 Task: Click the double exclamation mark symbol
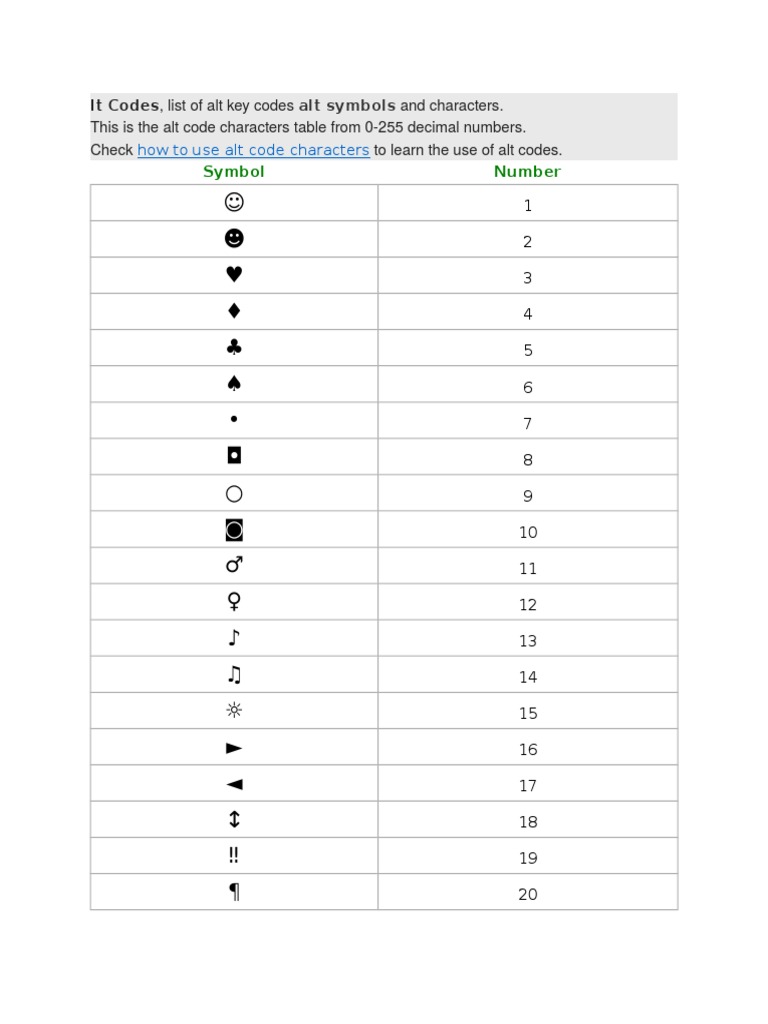tap(234, 856)
